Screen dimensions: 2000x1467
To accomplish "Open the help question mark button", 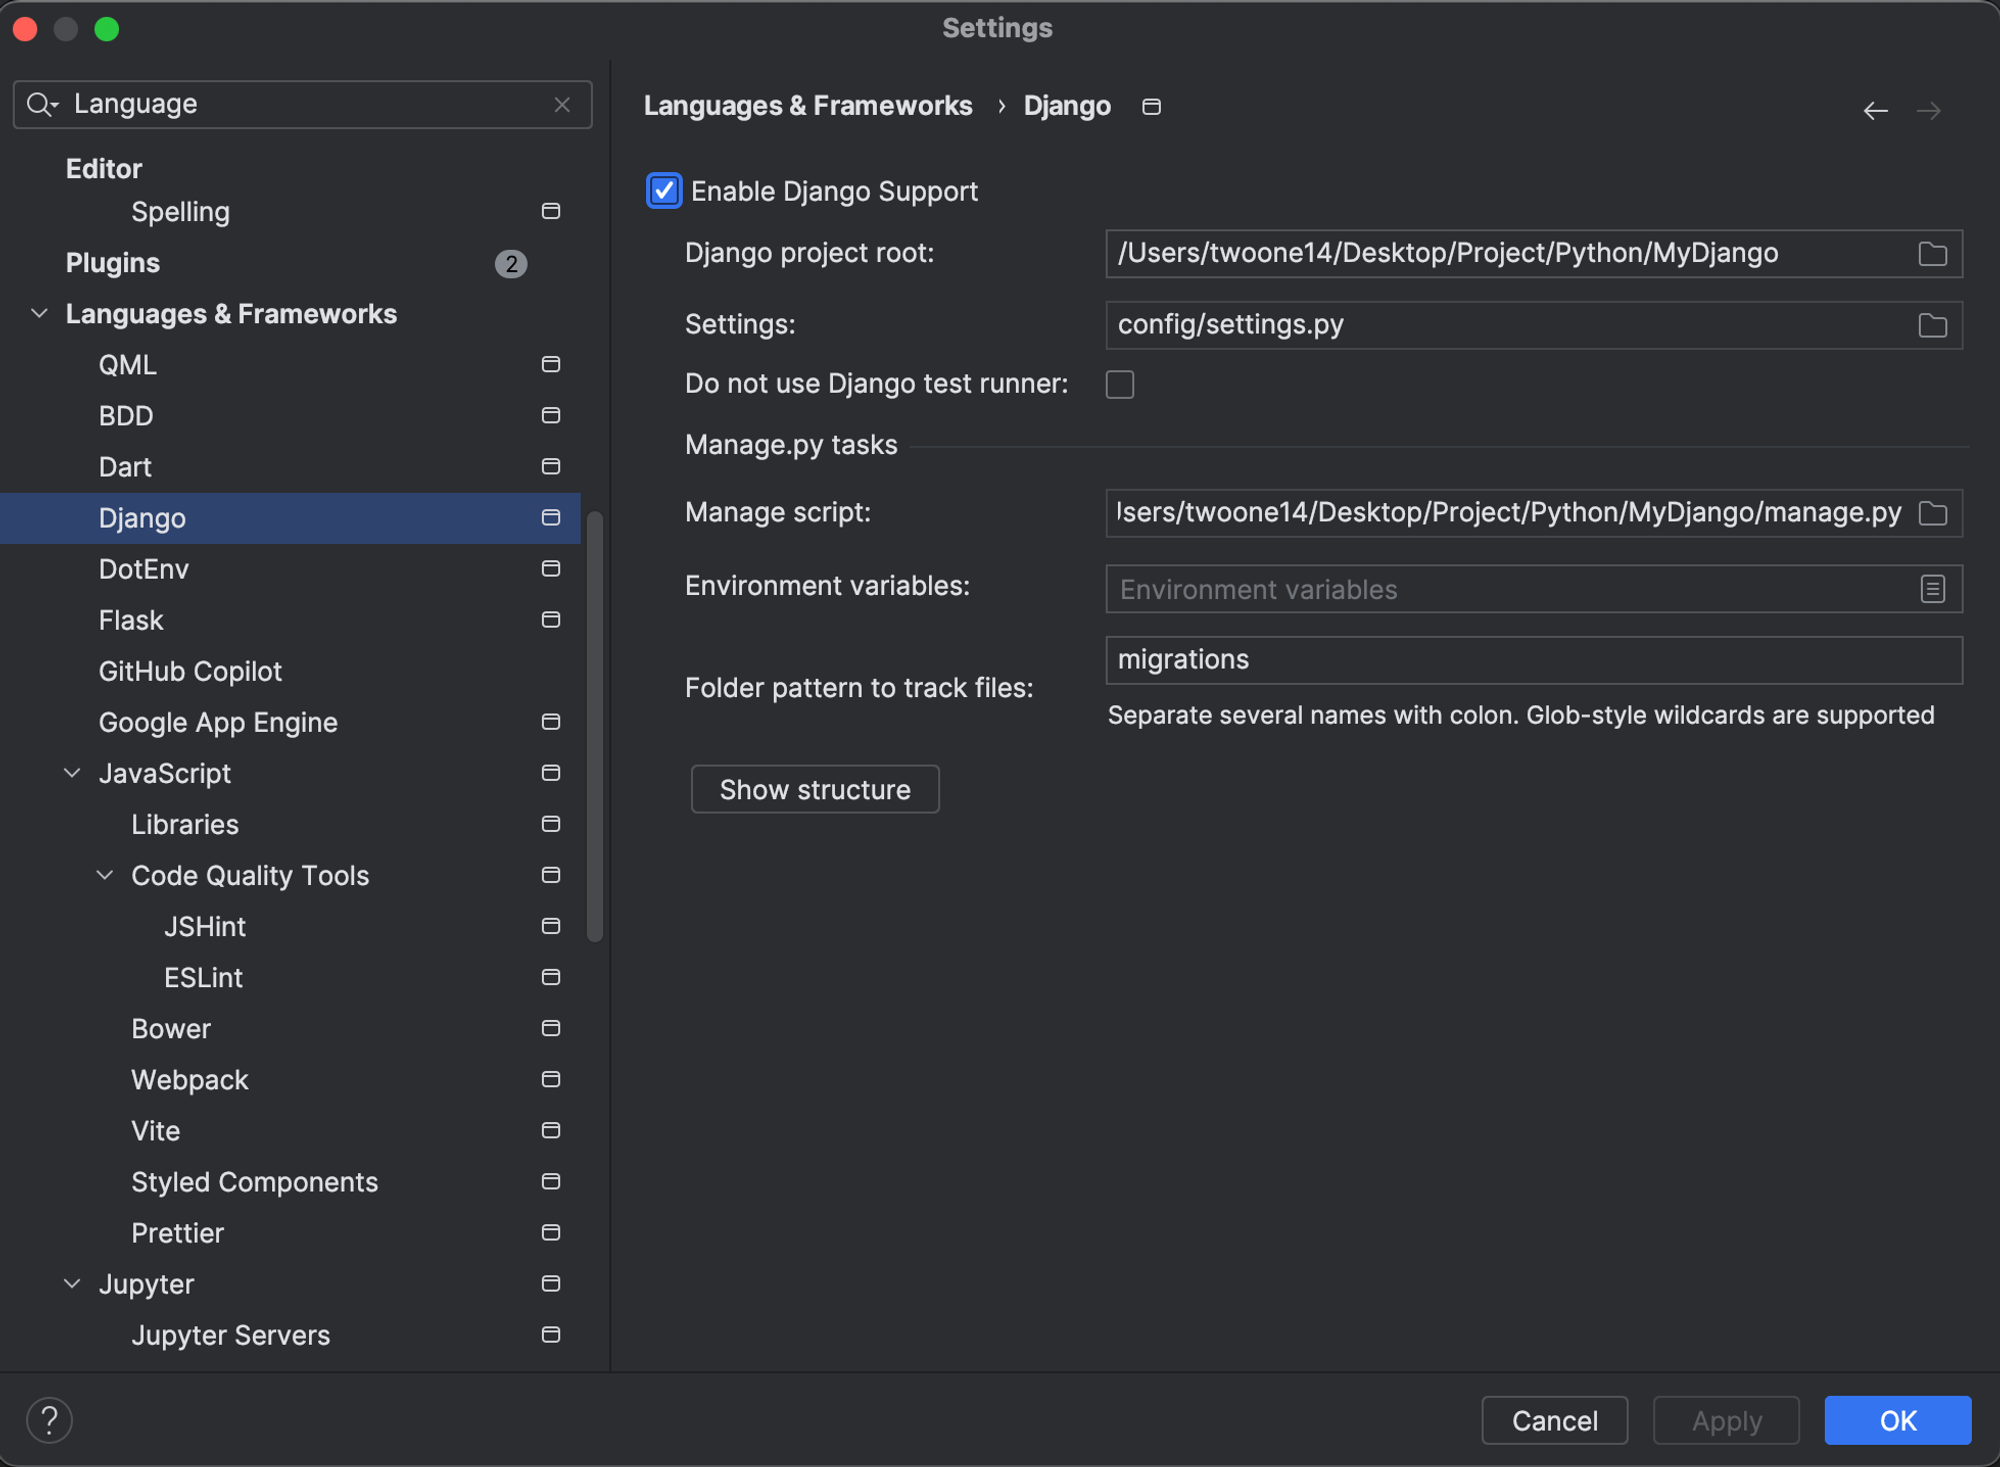I will click(49, 1420).
